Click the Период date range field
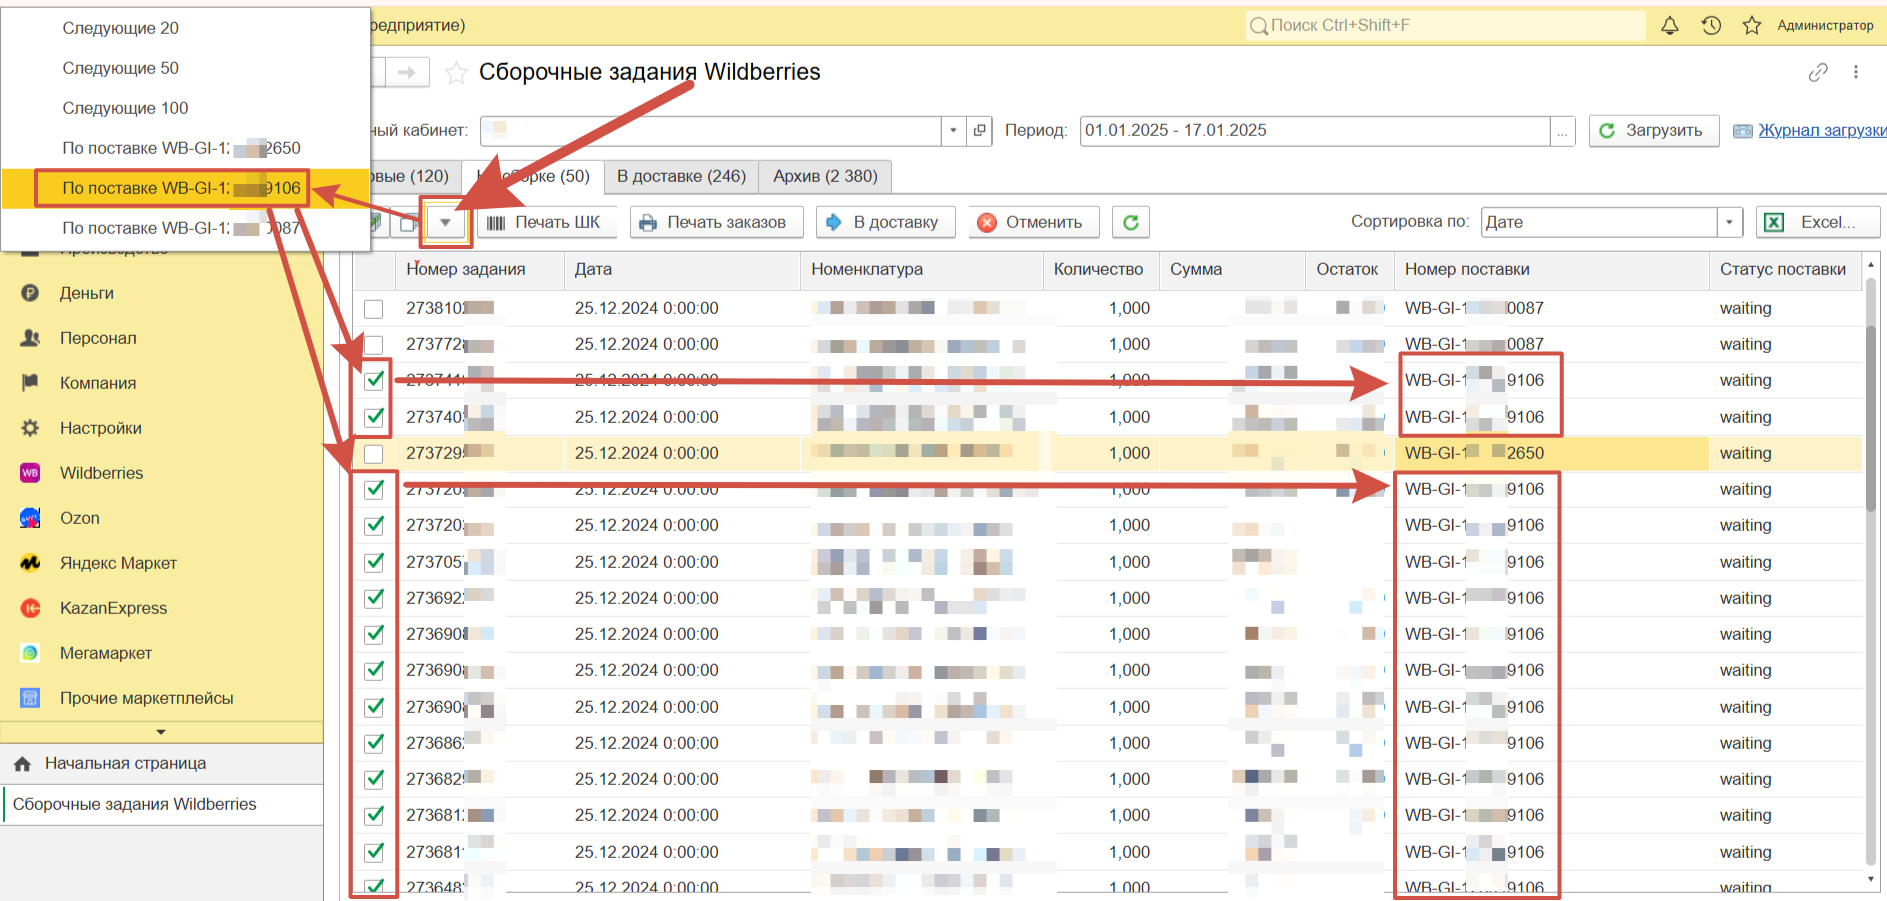Screen dimensions: 1887x901 pos(1315,131)
